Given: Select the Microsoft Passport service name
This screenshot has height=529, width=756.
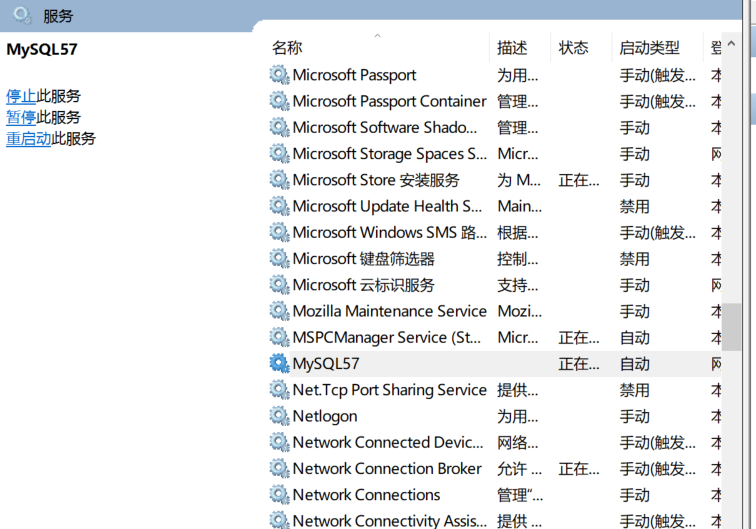Looking at the screenshot, I should 354,75.
